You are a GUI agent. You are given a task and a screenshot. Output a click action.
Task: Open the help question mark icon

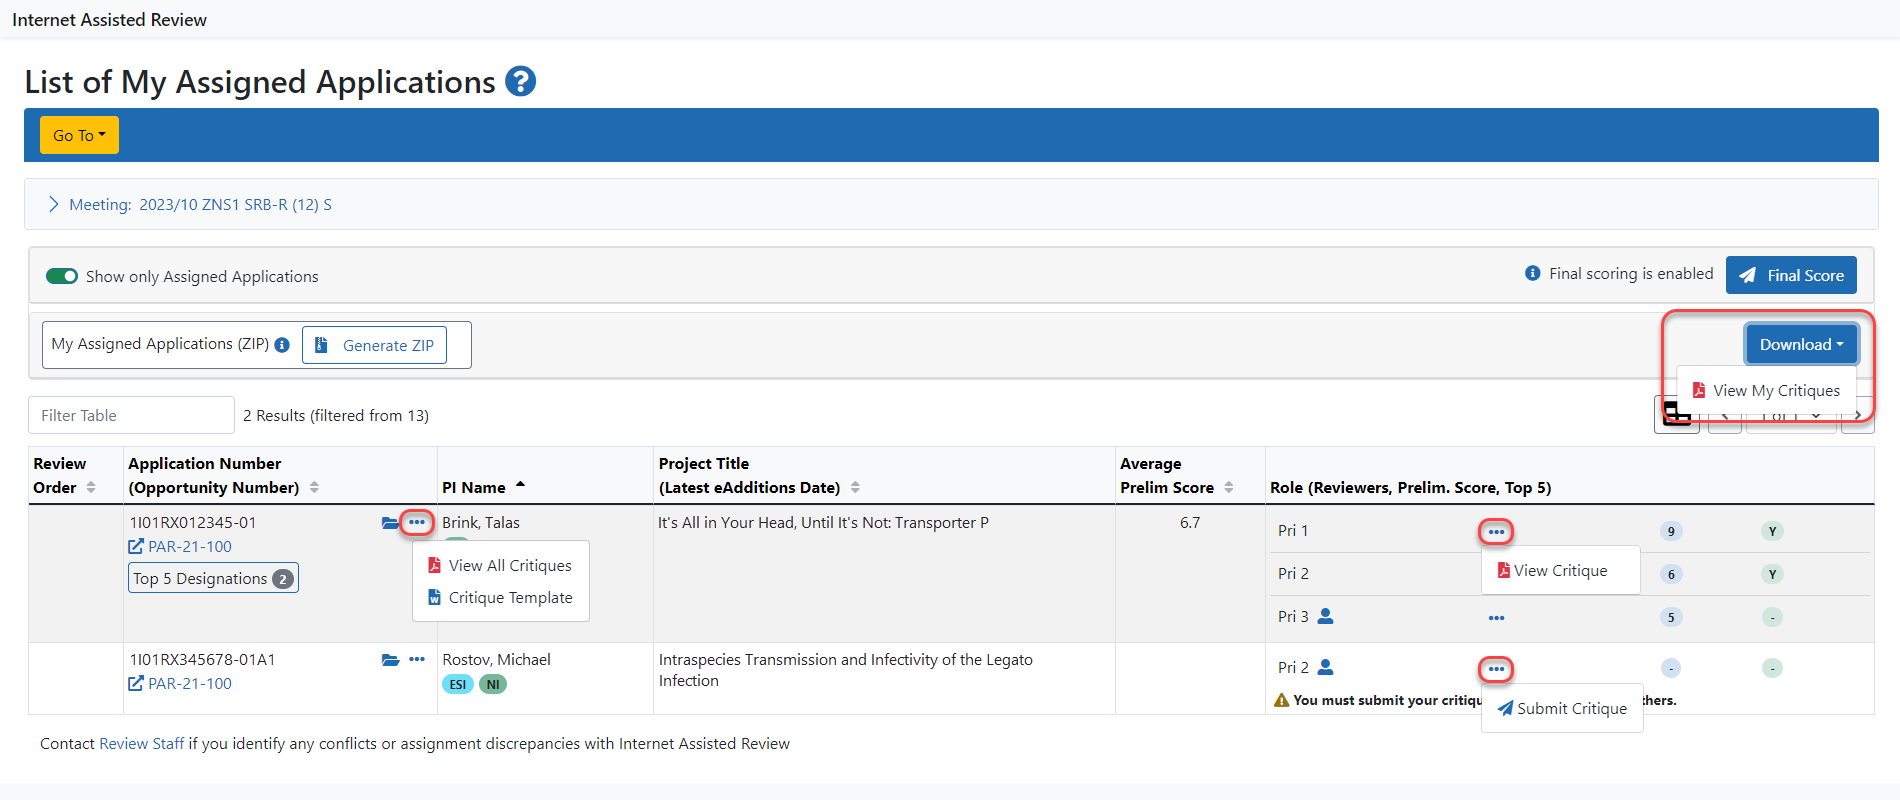[520, 81]
